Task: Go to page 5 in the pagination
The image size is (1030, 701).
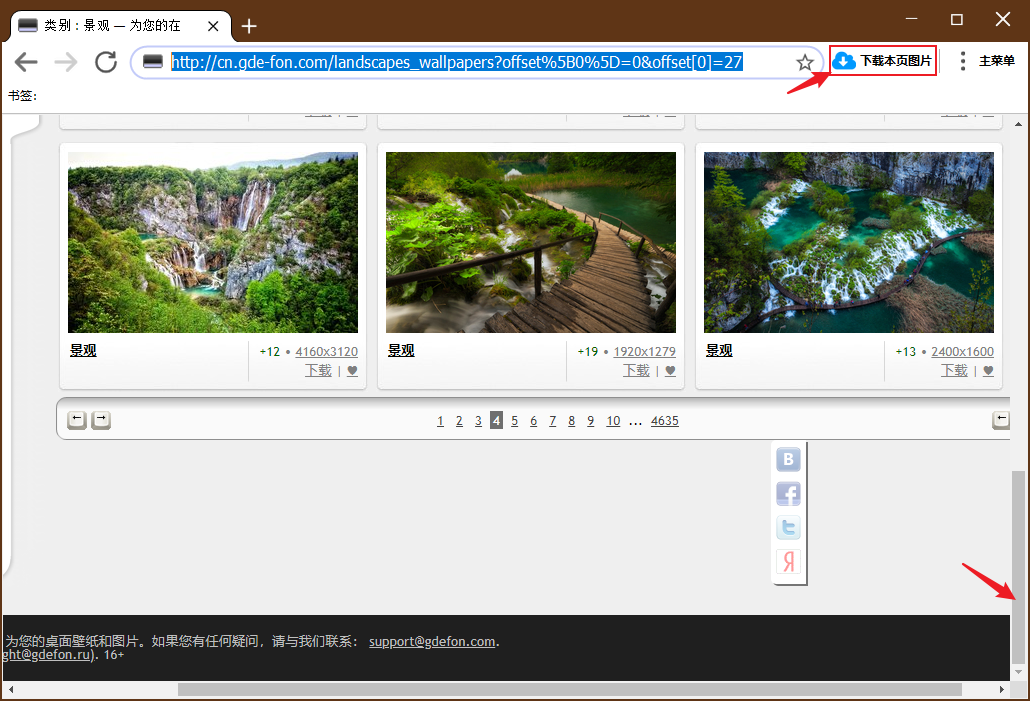Action: pos(514,420)
